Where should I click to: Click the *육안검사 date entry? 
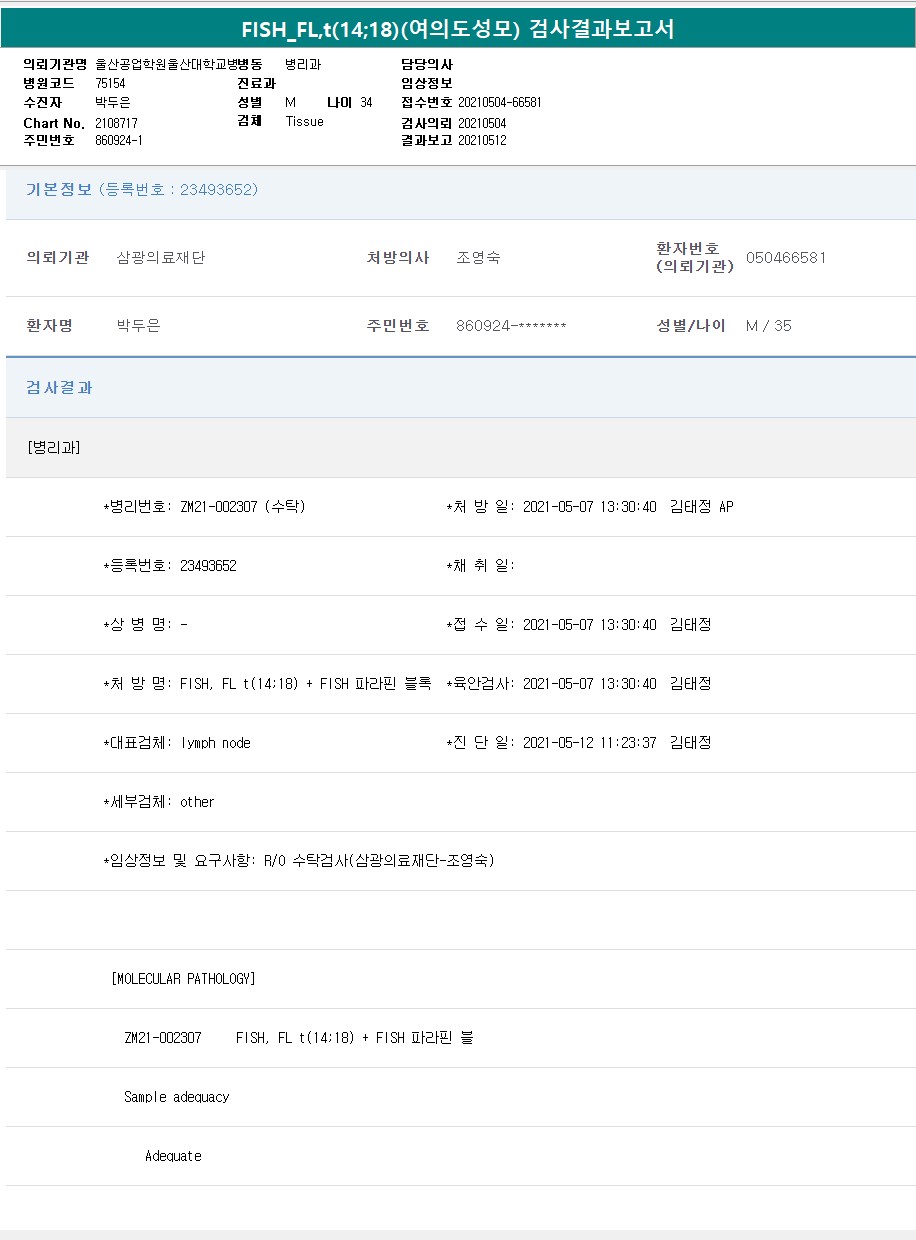[x=579, y=684]
